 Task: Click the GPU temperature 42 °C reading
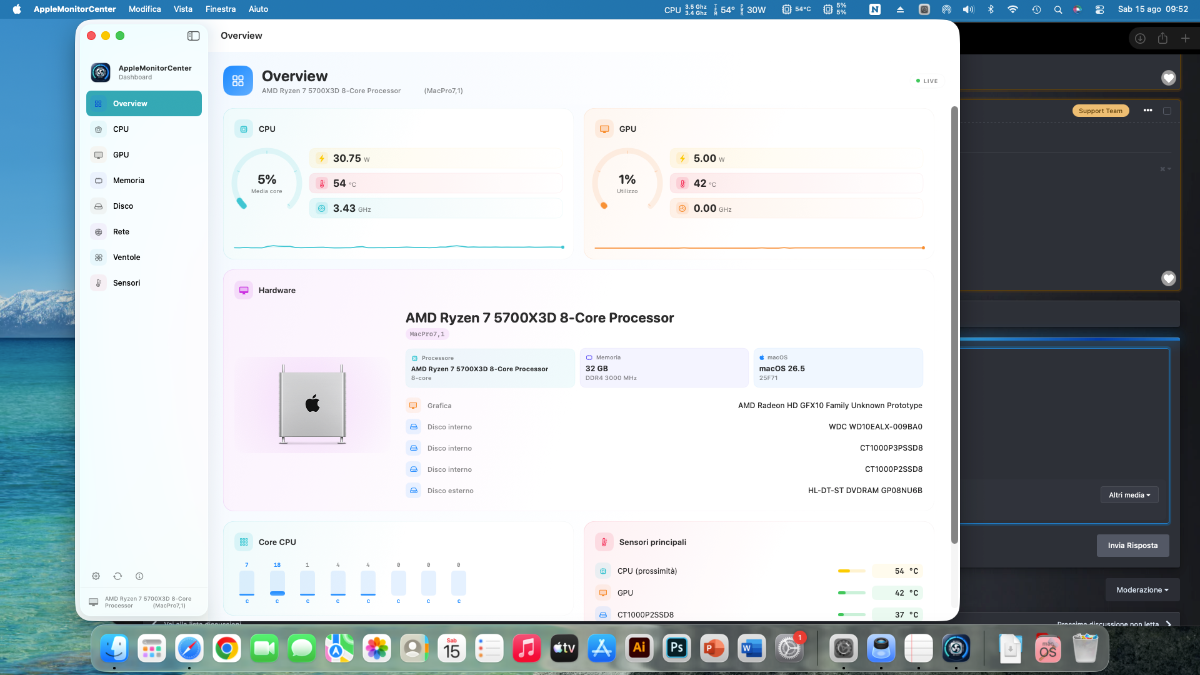797,183
